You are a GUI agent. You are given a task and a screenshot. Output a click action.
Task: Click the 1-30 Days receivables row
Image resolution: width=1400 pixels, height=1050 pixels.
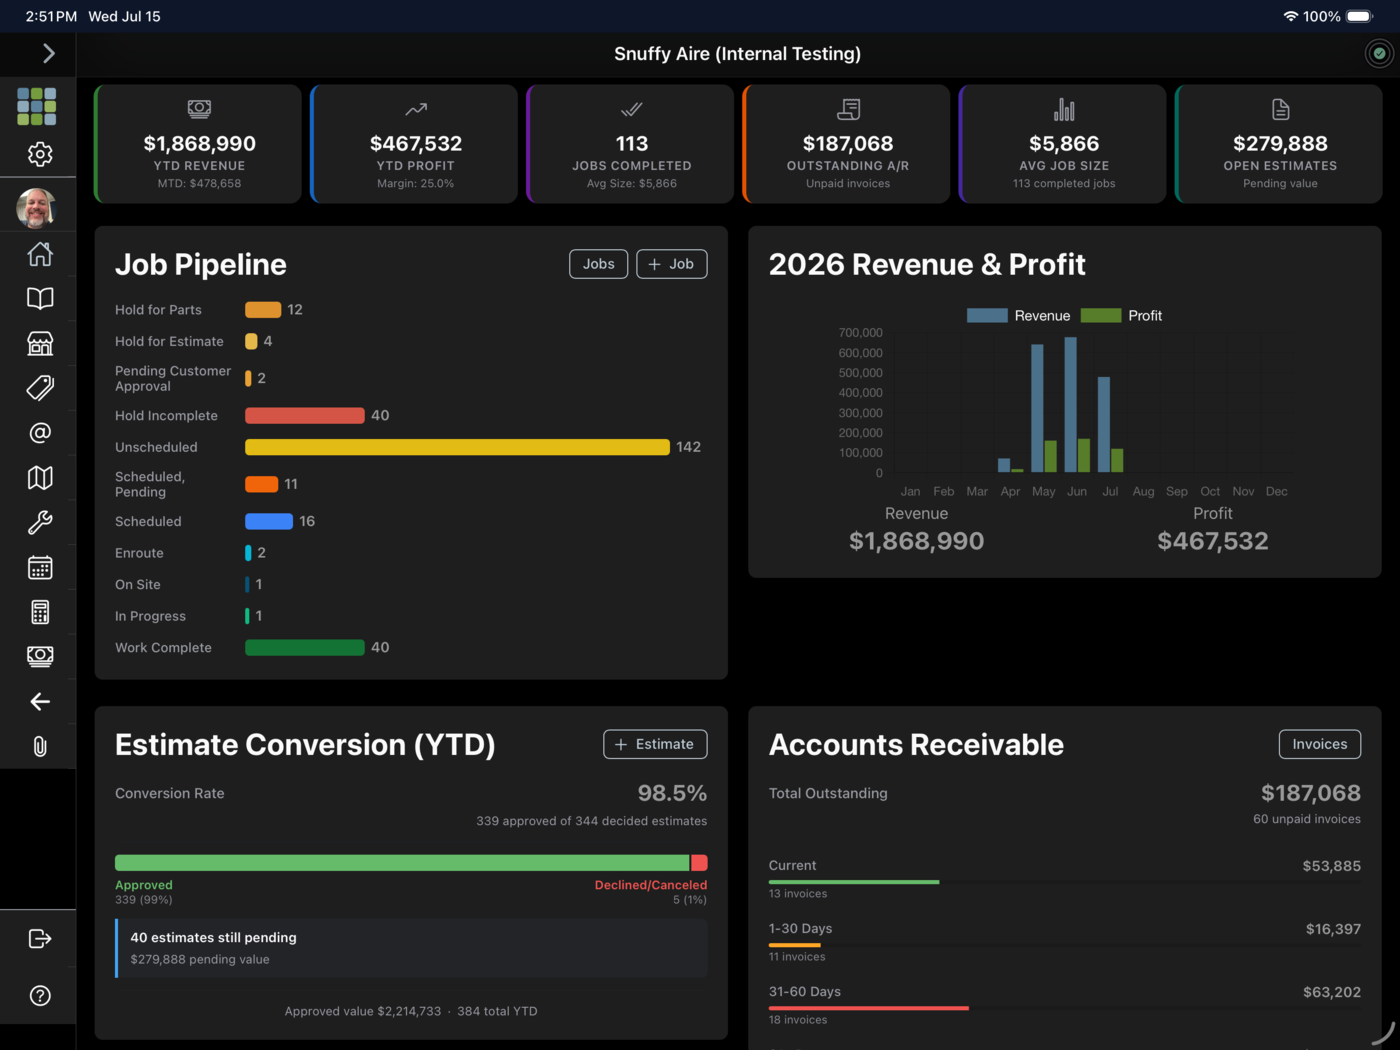tap(1064, 941)
